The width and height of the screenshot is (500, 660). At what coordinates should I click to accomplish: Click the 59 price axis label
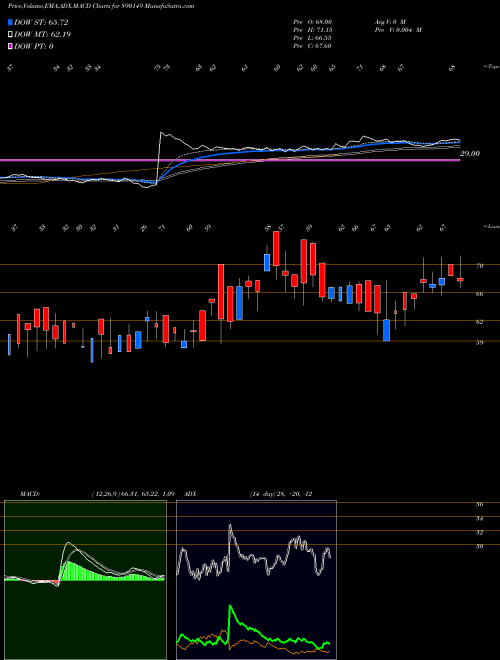(480, 343)
